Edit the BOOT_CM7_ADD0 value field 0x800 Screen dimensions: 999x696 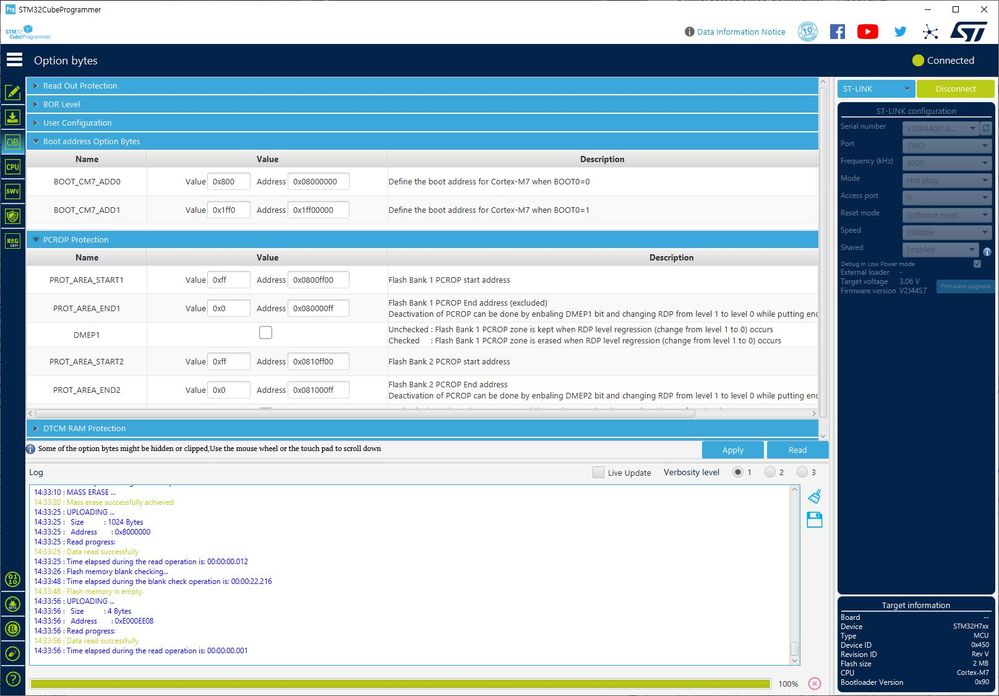tap(229, 182)
